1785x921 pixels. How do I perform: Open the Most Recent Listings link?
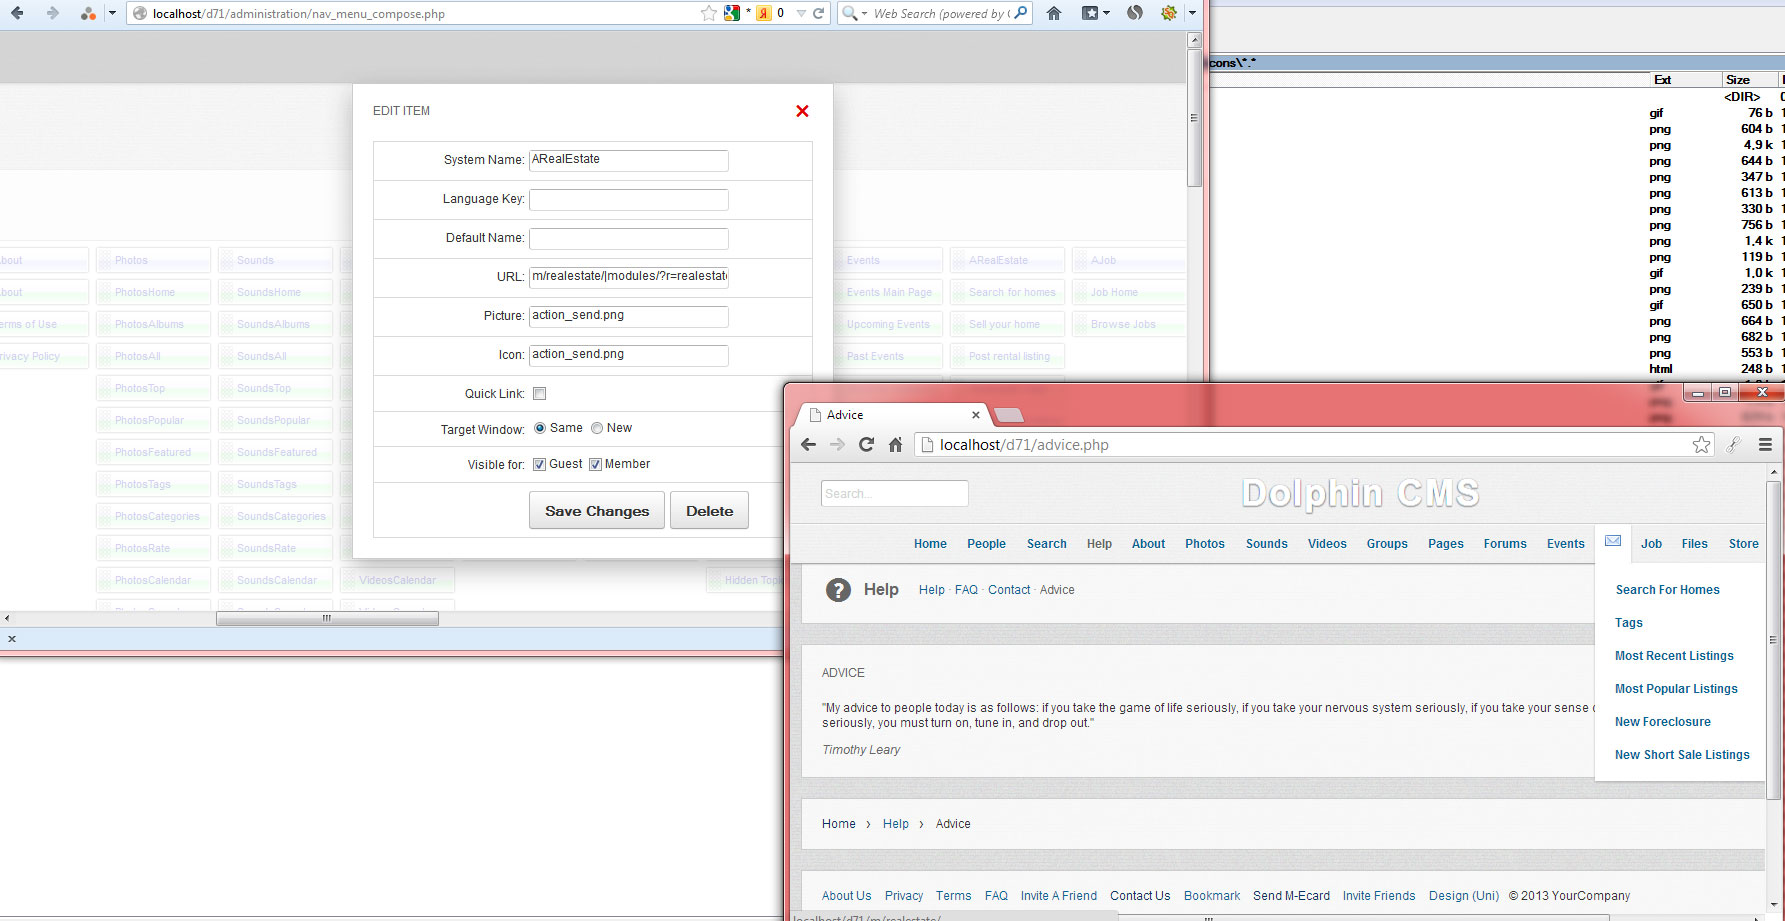[x=1674, y=656]
